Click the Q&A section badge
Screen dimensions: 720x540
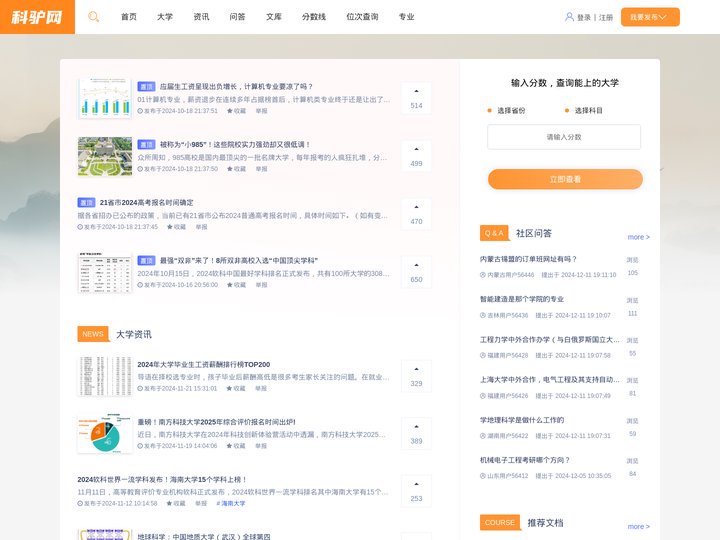(x=494, y=233)
